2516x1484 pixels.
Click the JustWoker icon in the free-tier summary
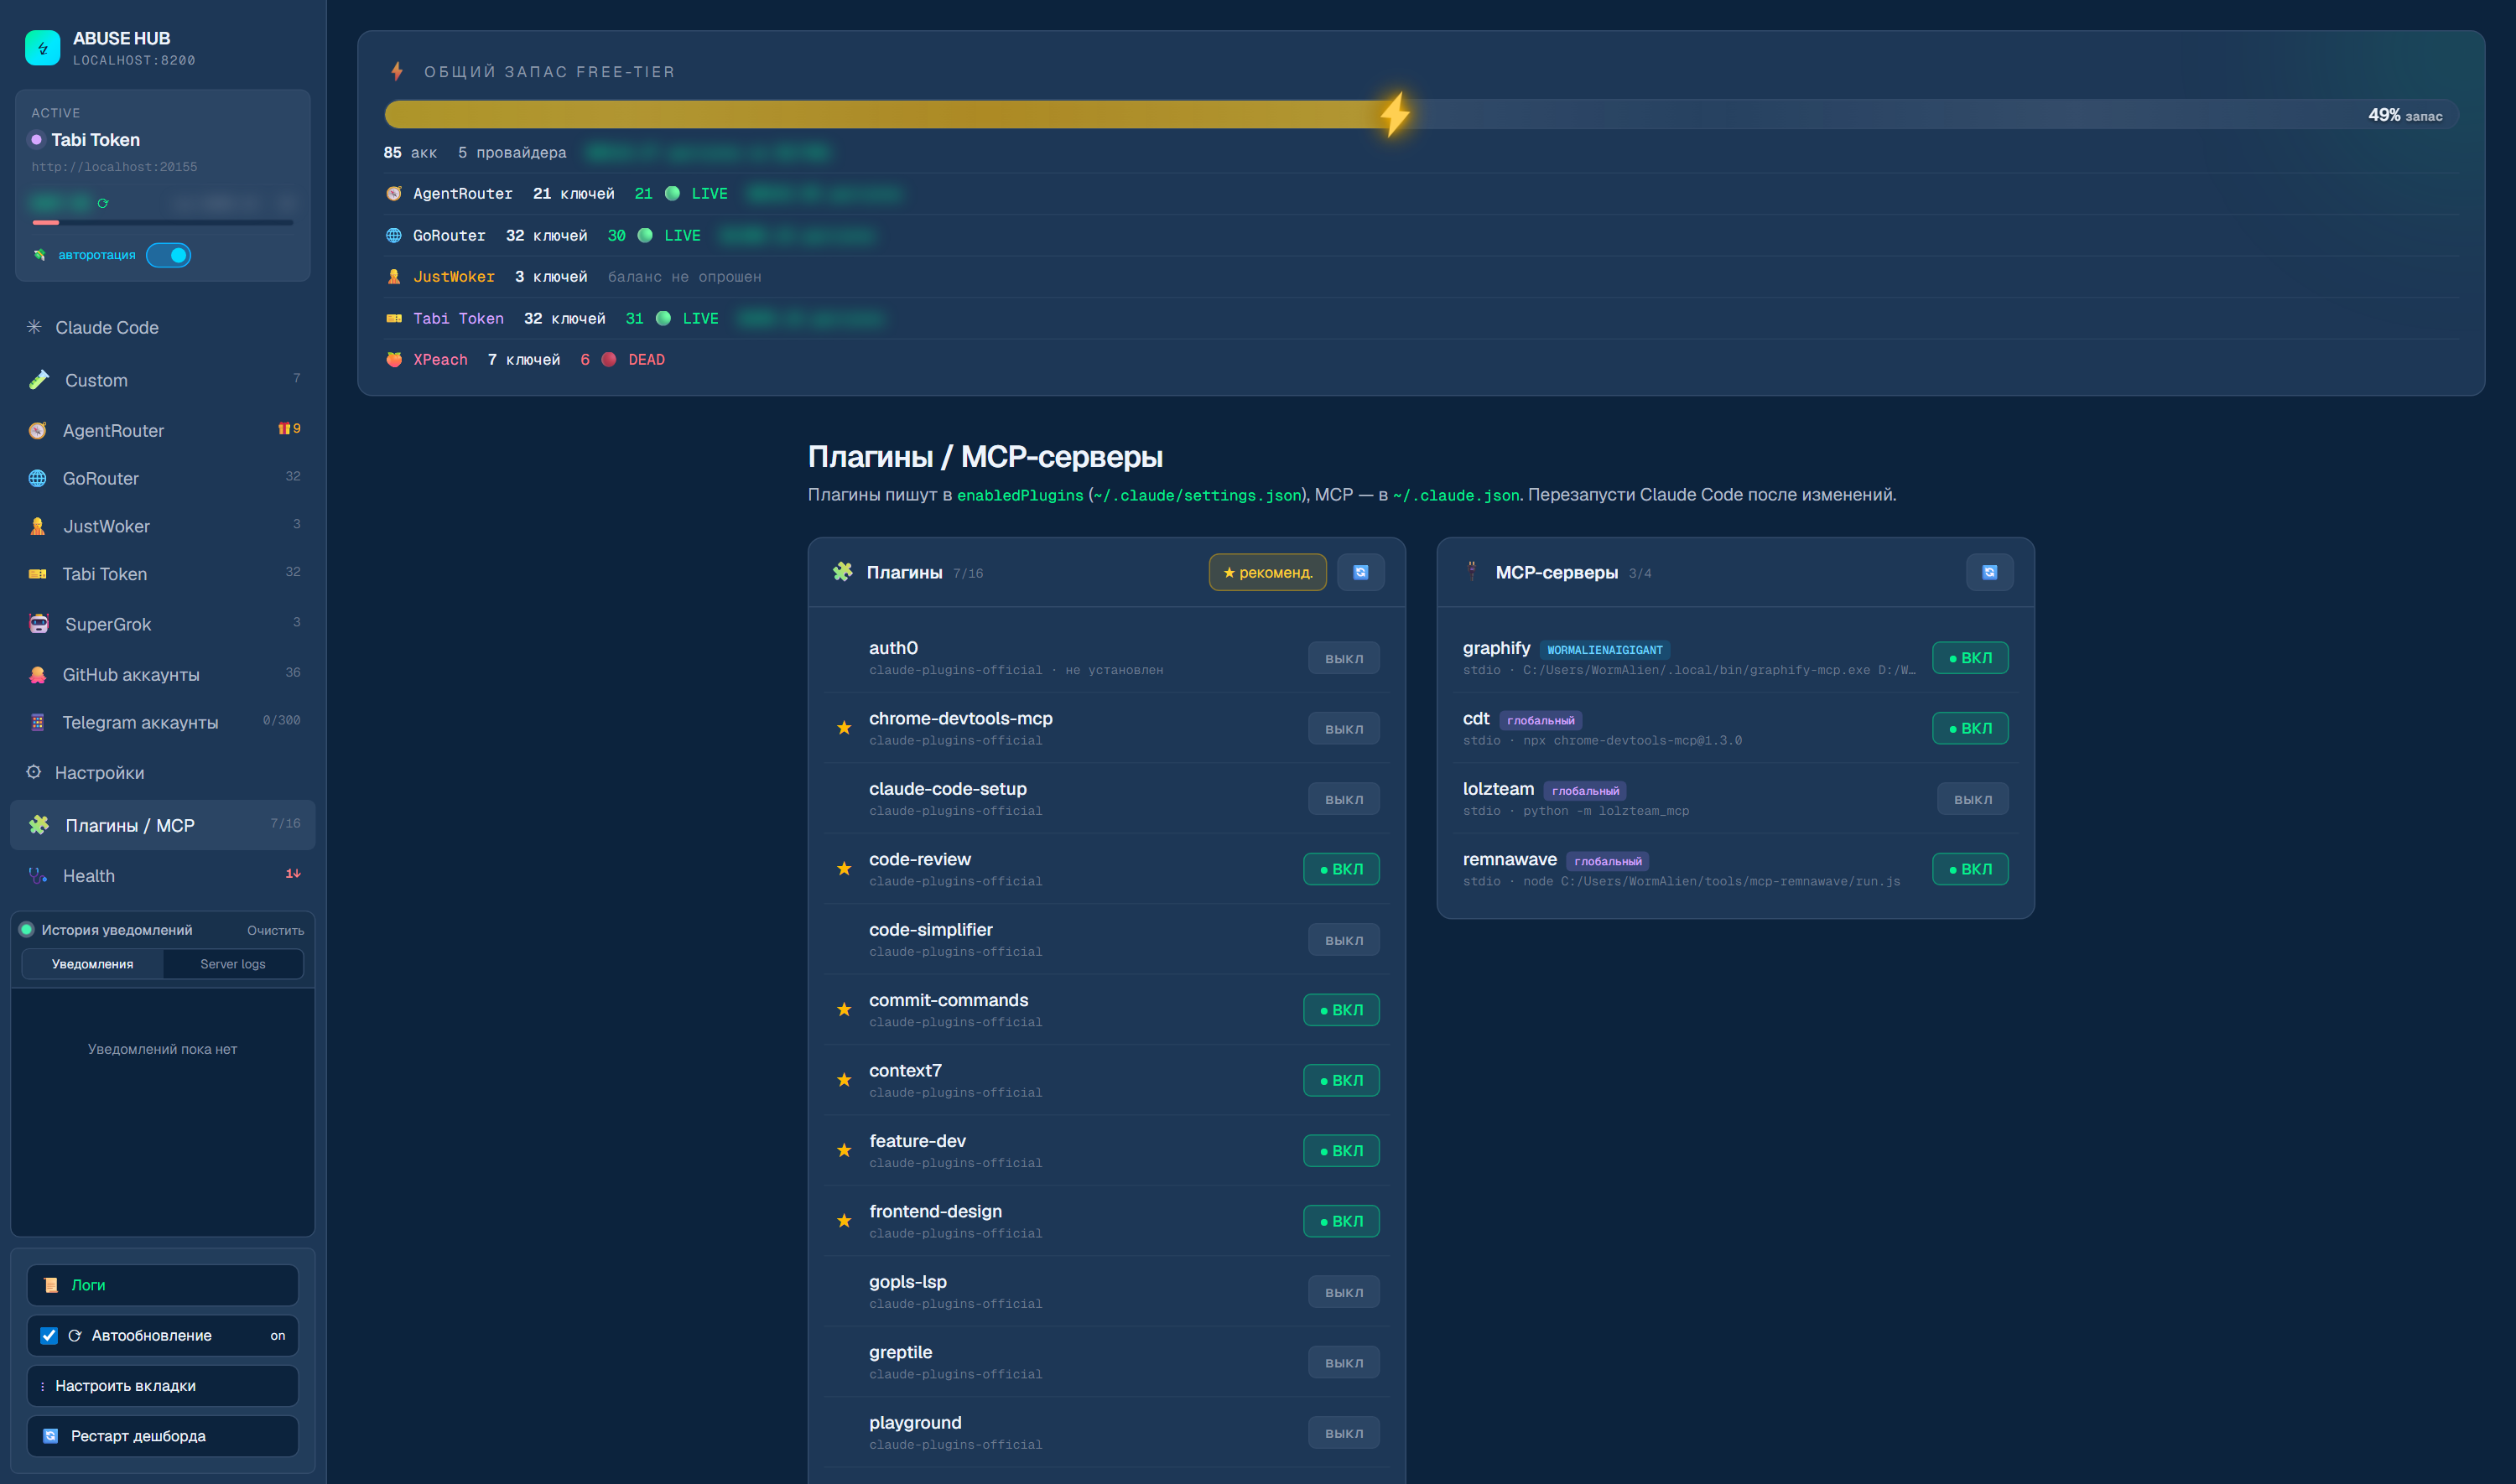(394, 277)
